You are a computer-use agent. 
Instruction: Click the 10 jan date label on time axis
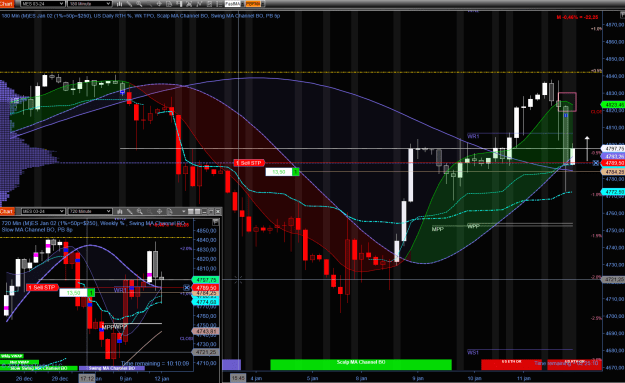tap(474, 378)
